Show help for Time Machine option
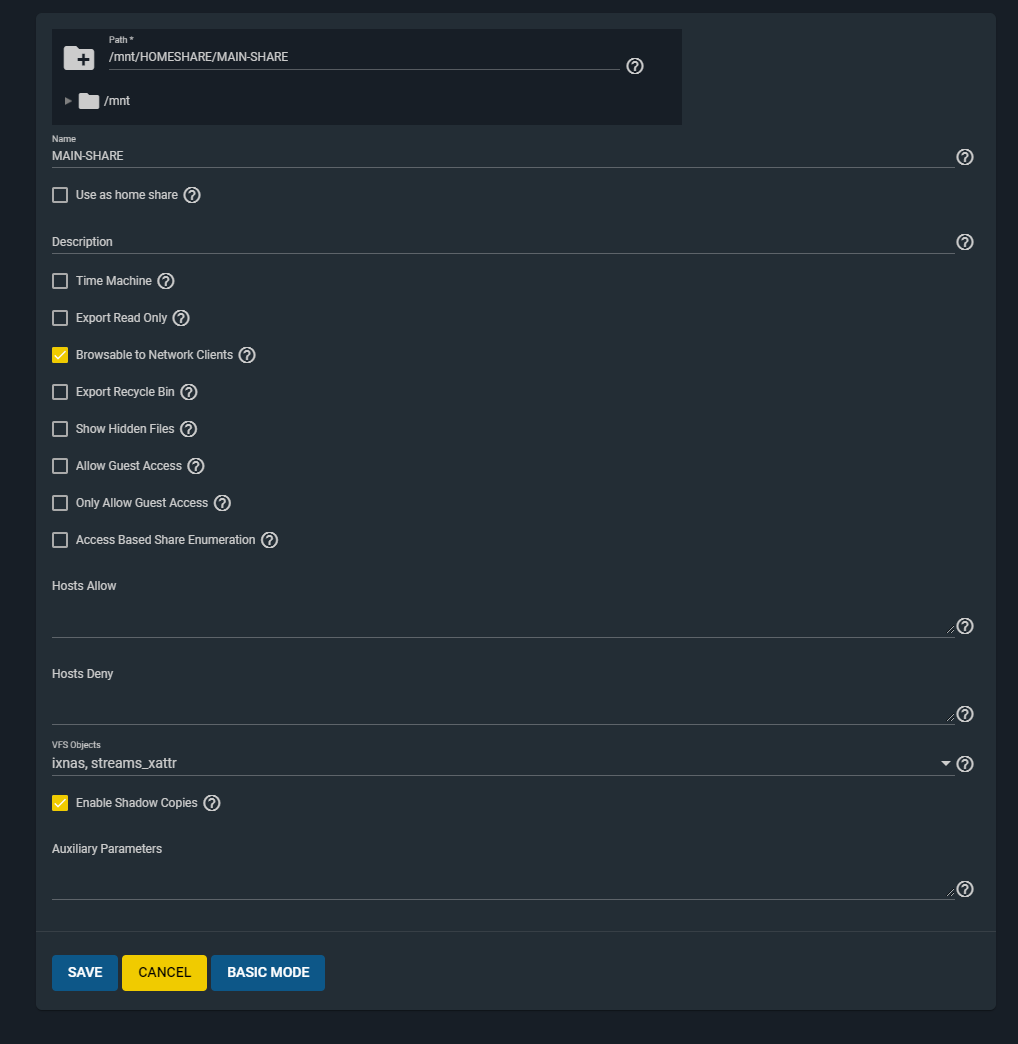 pos(166,281)
